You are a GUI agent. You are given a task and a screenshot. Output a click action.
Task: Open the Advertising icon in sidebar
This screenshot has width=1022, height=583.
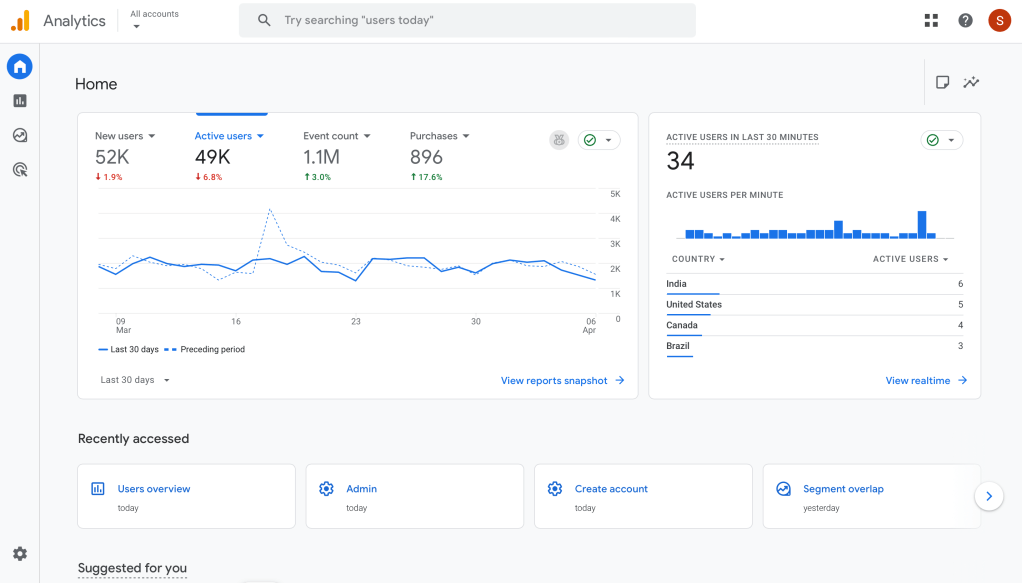[x=20, y=170]
